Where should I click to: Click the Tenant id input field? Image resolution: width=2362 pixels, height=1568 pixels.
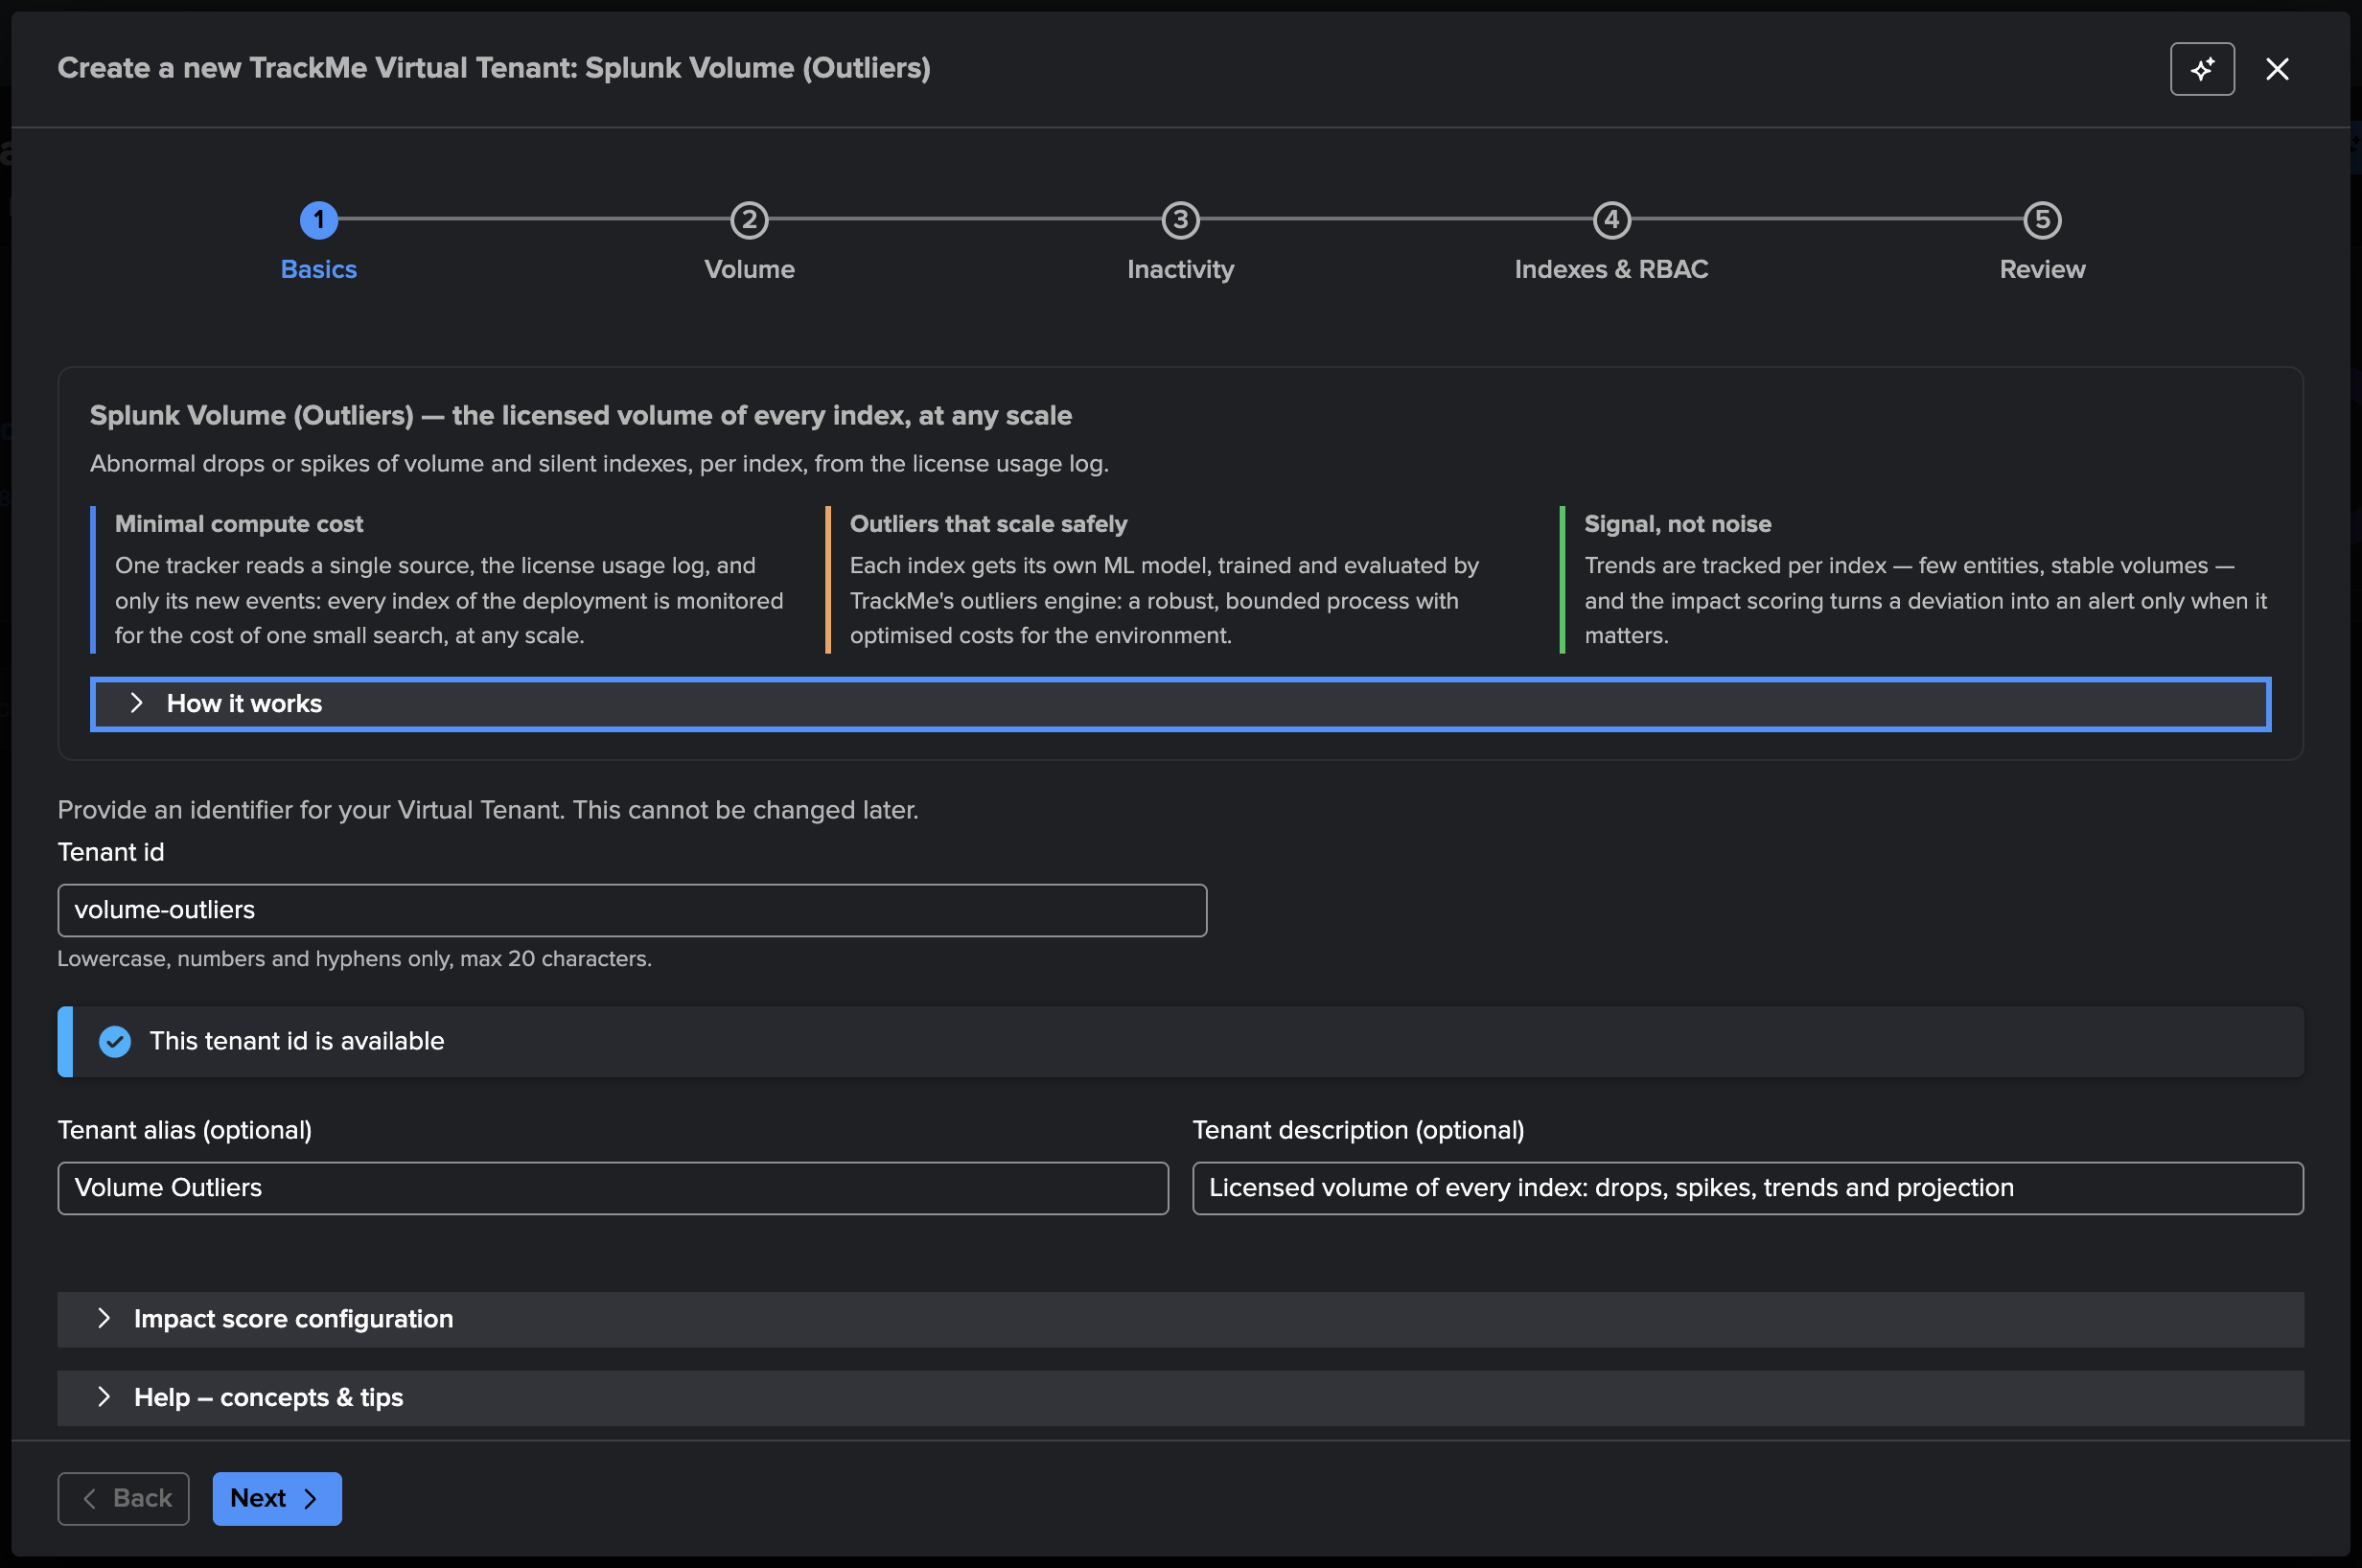pos(632,910)
